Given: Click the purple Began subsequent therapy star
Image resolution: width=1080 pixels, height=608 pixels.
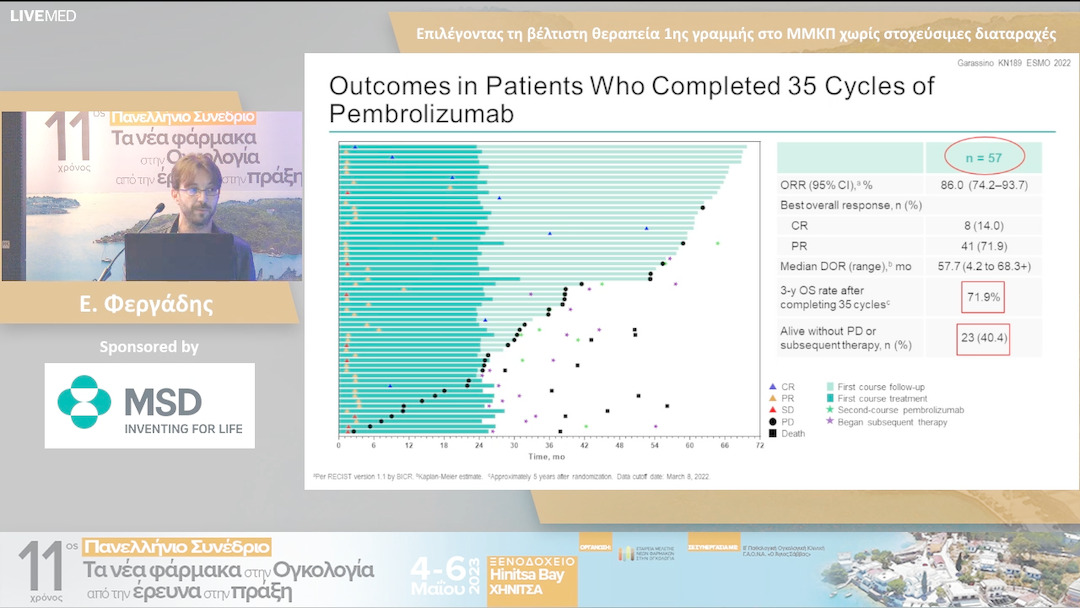Looking at the screenshot, I should click(x=832, y=422).
